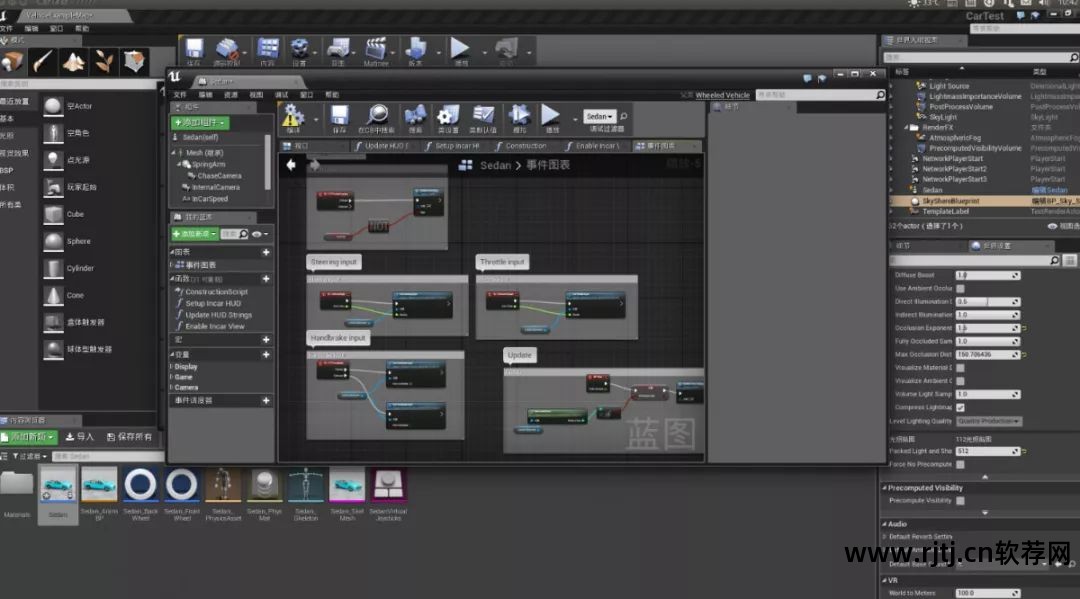The image size is (1080, 599).
Task: Click the Find in Content Browser magnifier
Action: click(x=377, y=116)
